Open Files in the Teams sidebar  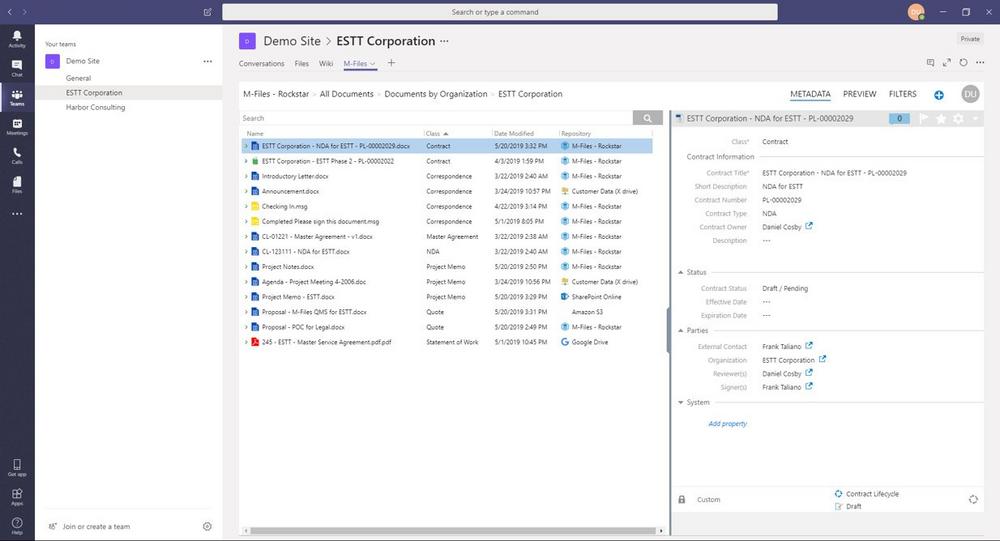pos(17,184)
